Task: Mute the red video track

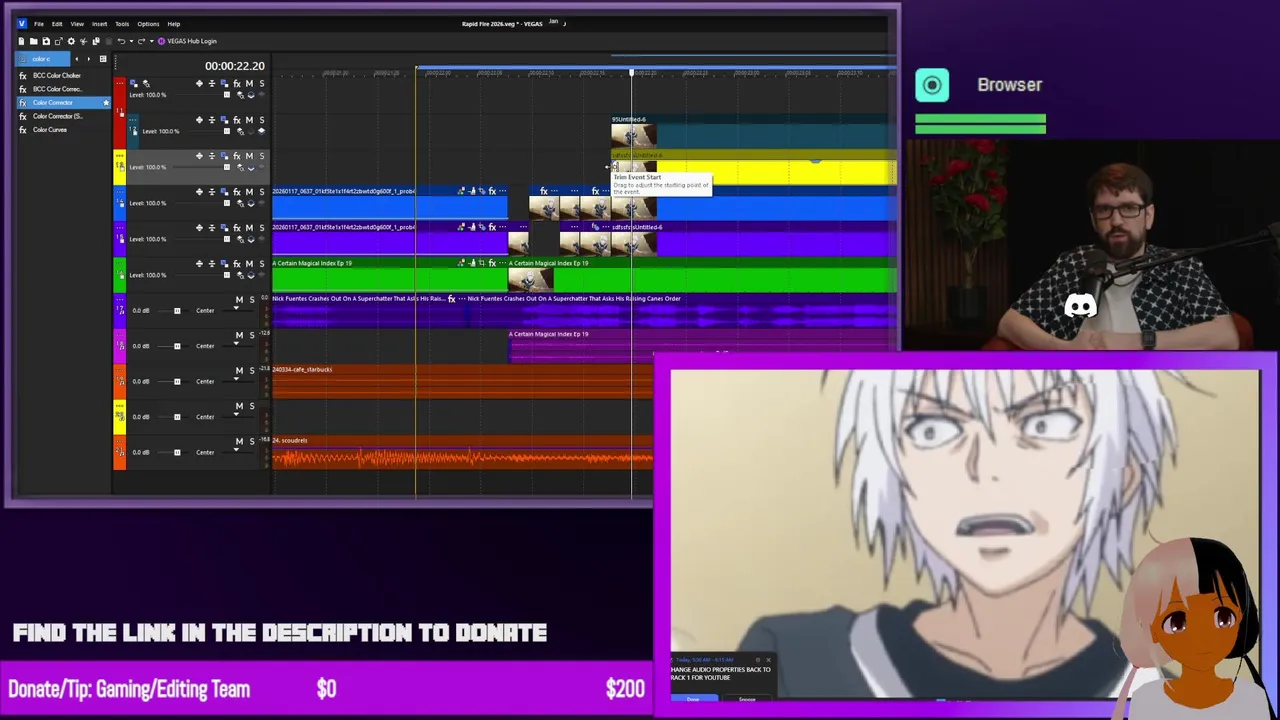Action: (x=249, y=84)
